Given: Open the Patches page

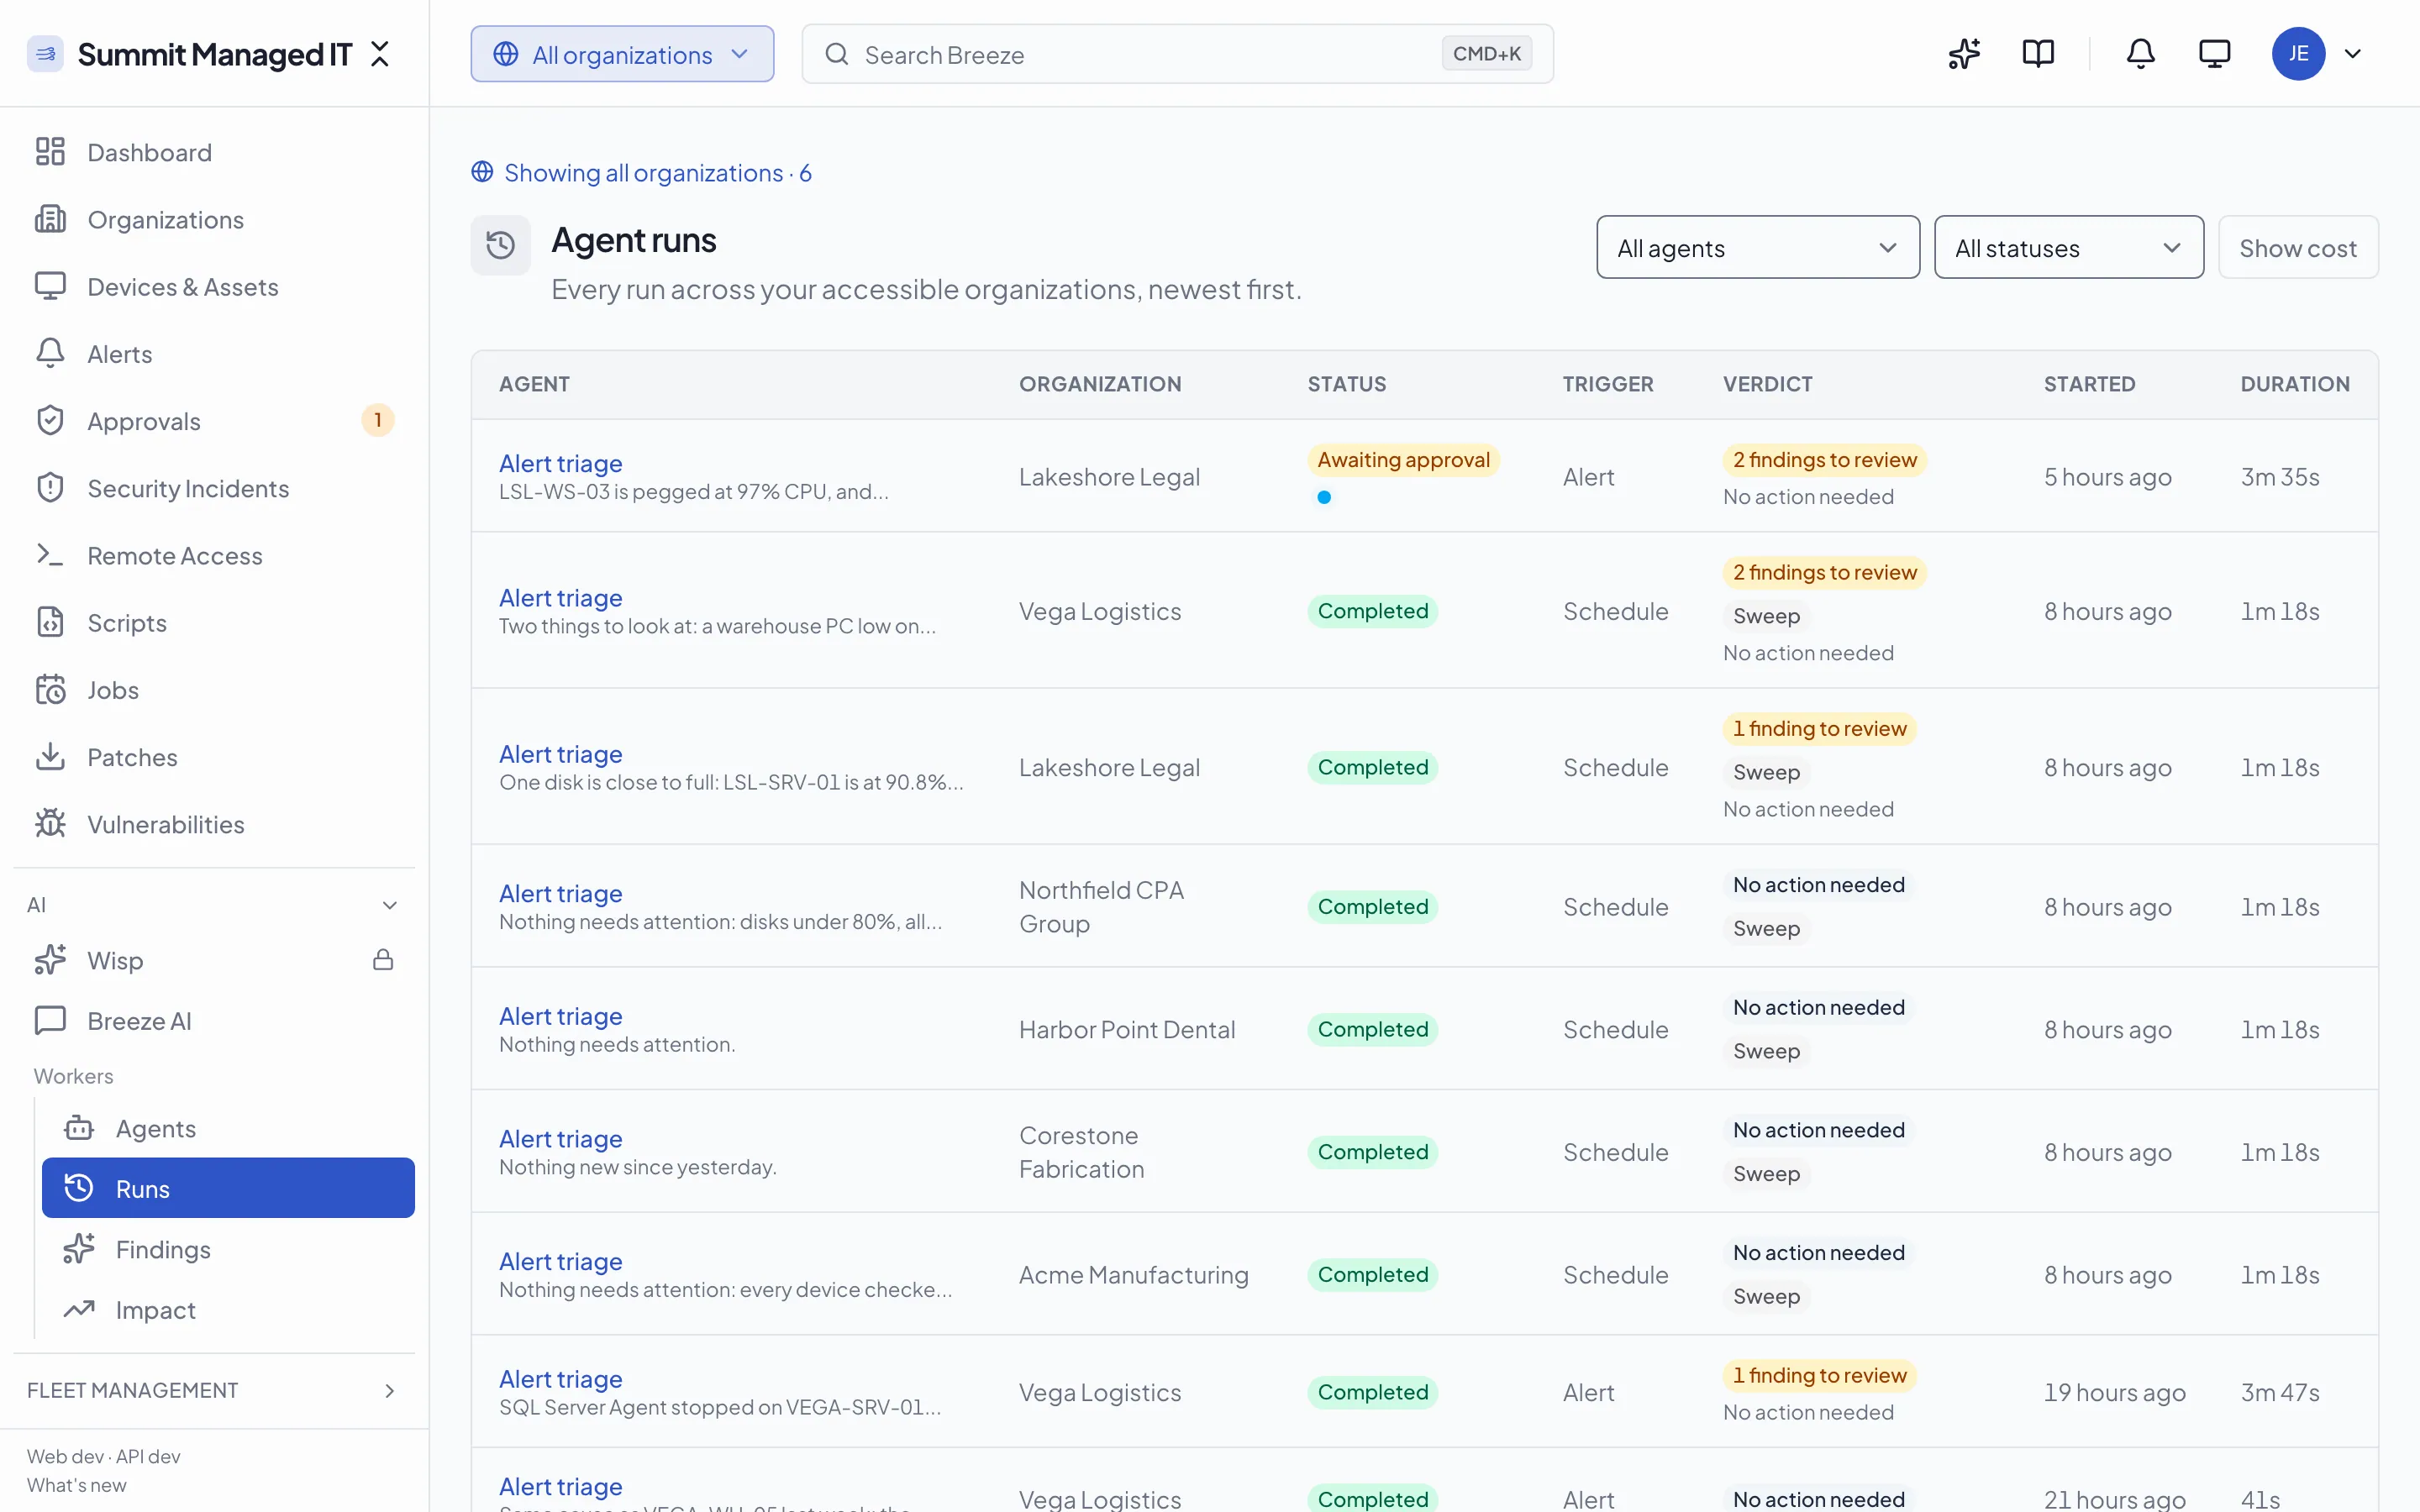Looking at the screenshot, I should click(214, 757).
